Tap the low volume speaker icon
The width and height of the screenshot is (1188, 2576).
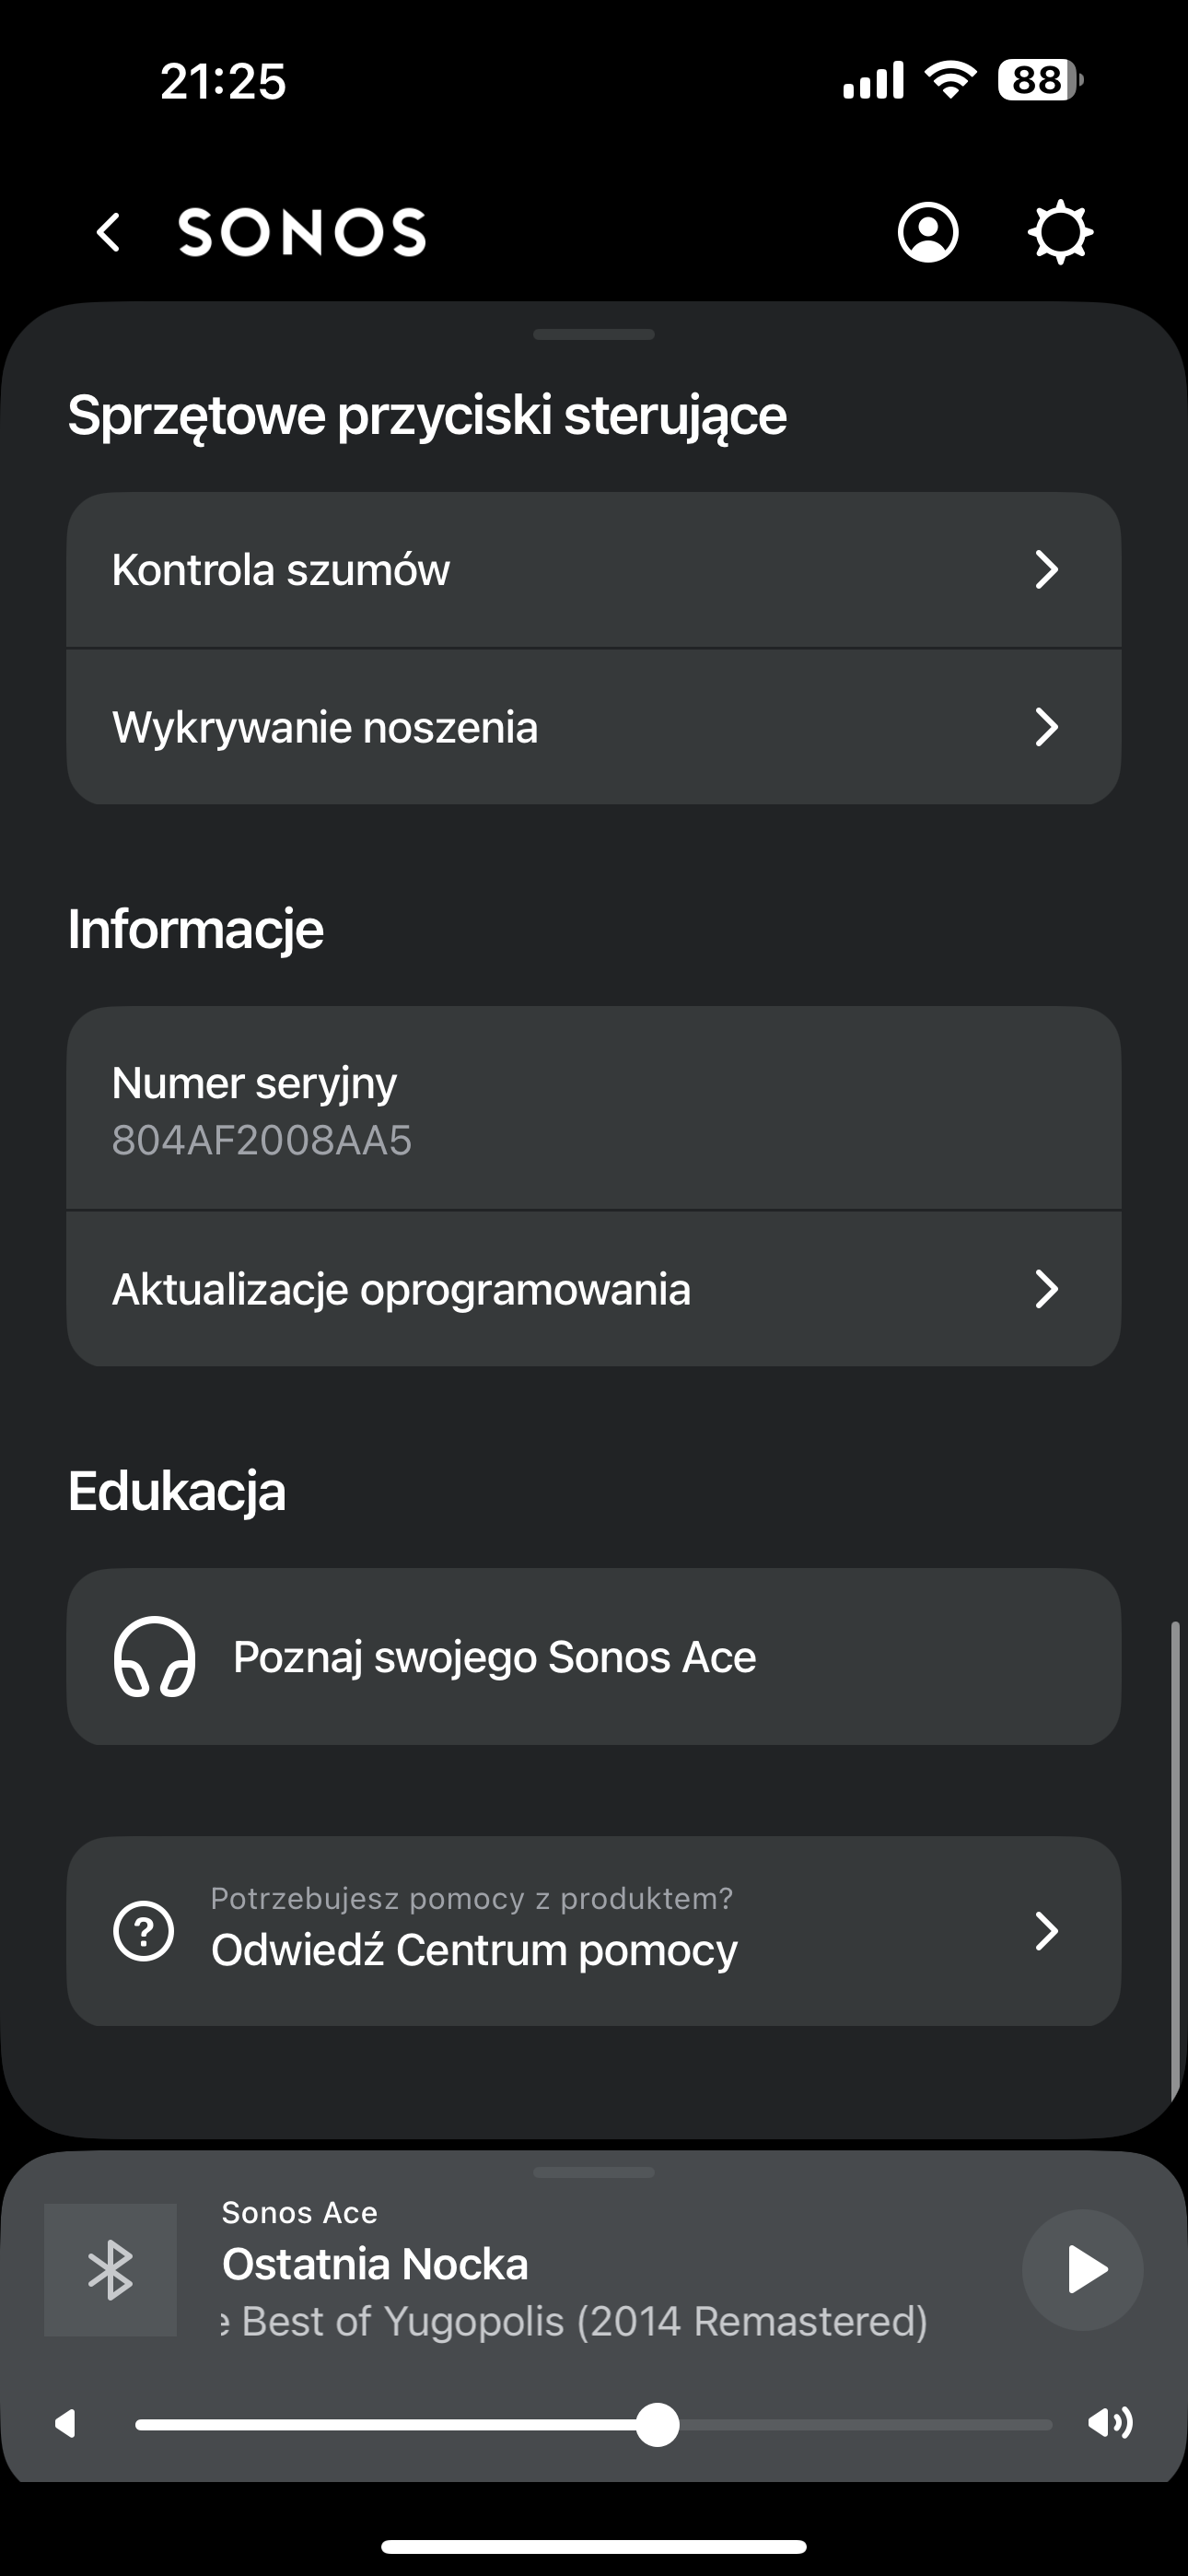point(66,2424)
